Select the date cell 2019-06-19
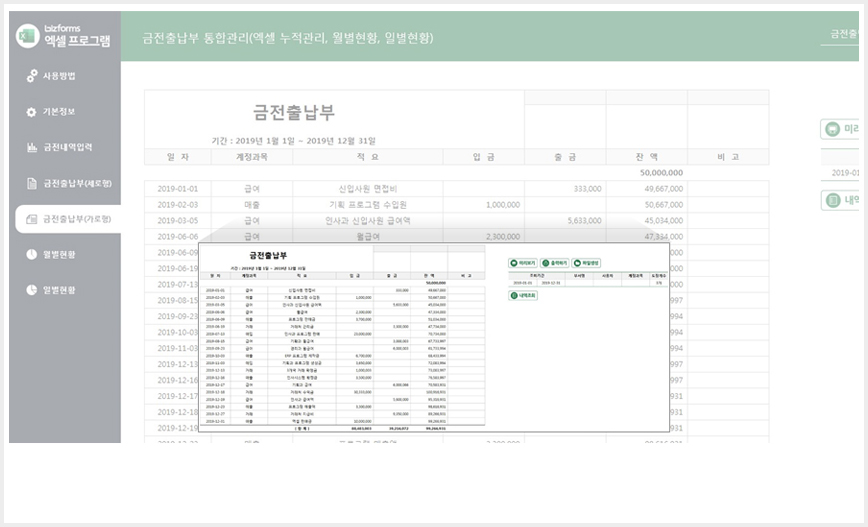868x527 pixels. pyautogui.click(x=178, y=268)
